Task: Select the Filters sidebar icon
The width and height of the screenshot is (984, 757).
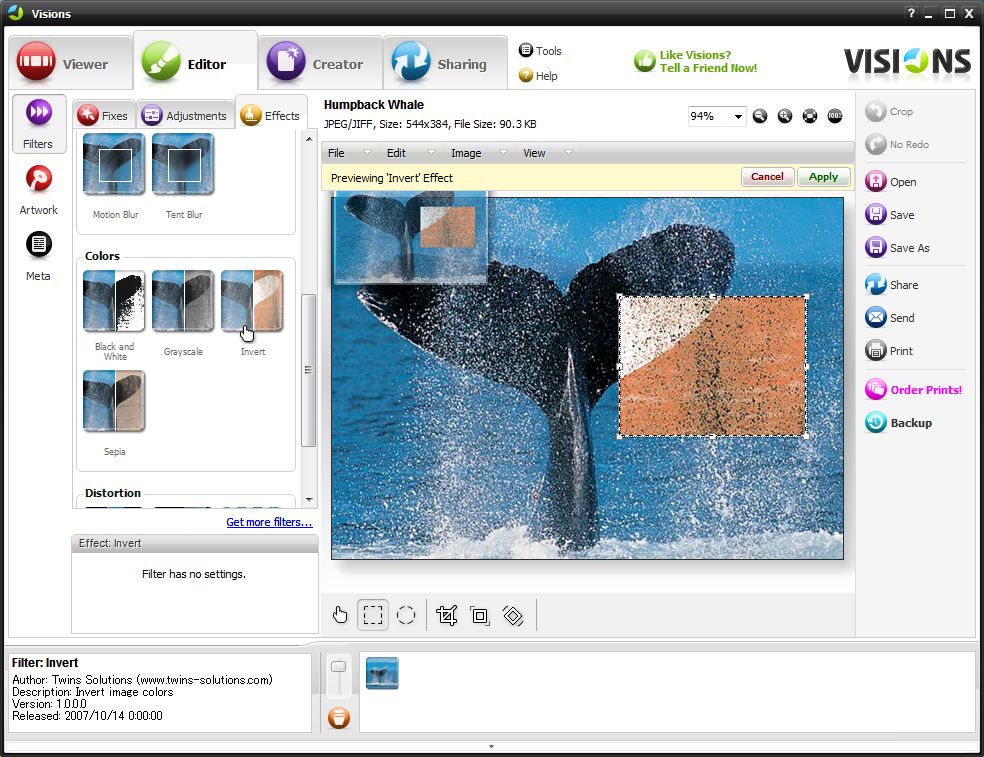Action: pyautogui.click(x=39, y=124)
